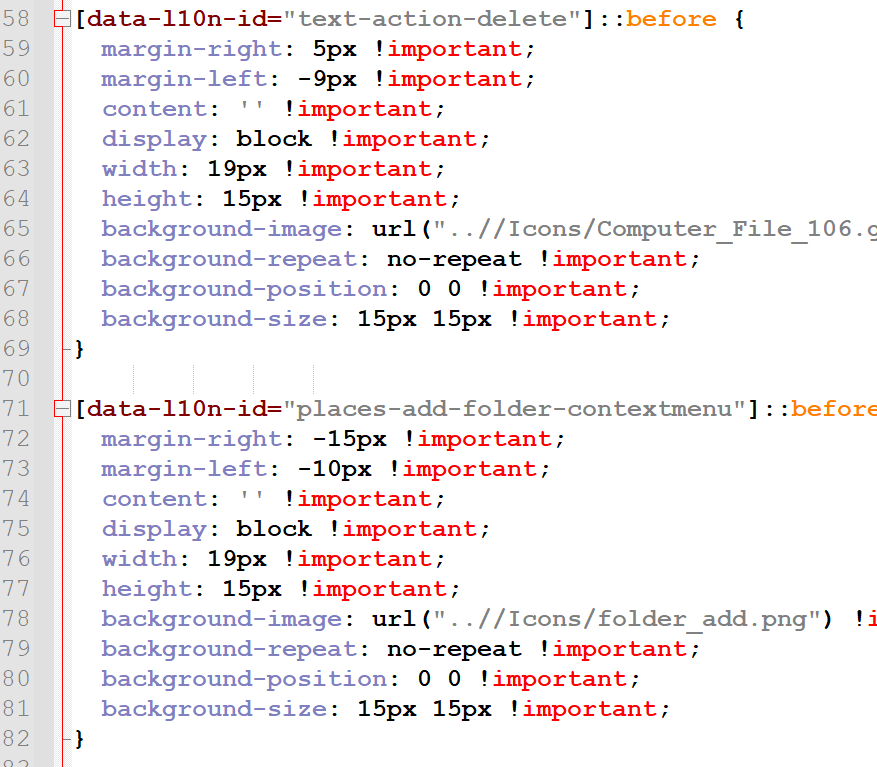877x767 pixels.
Task: Click the before pseudo-element on line 58
Action: [671, 19]
